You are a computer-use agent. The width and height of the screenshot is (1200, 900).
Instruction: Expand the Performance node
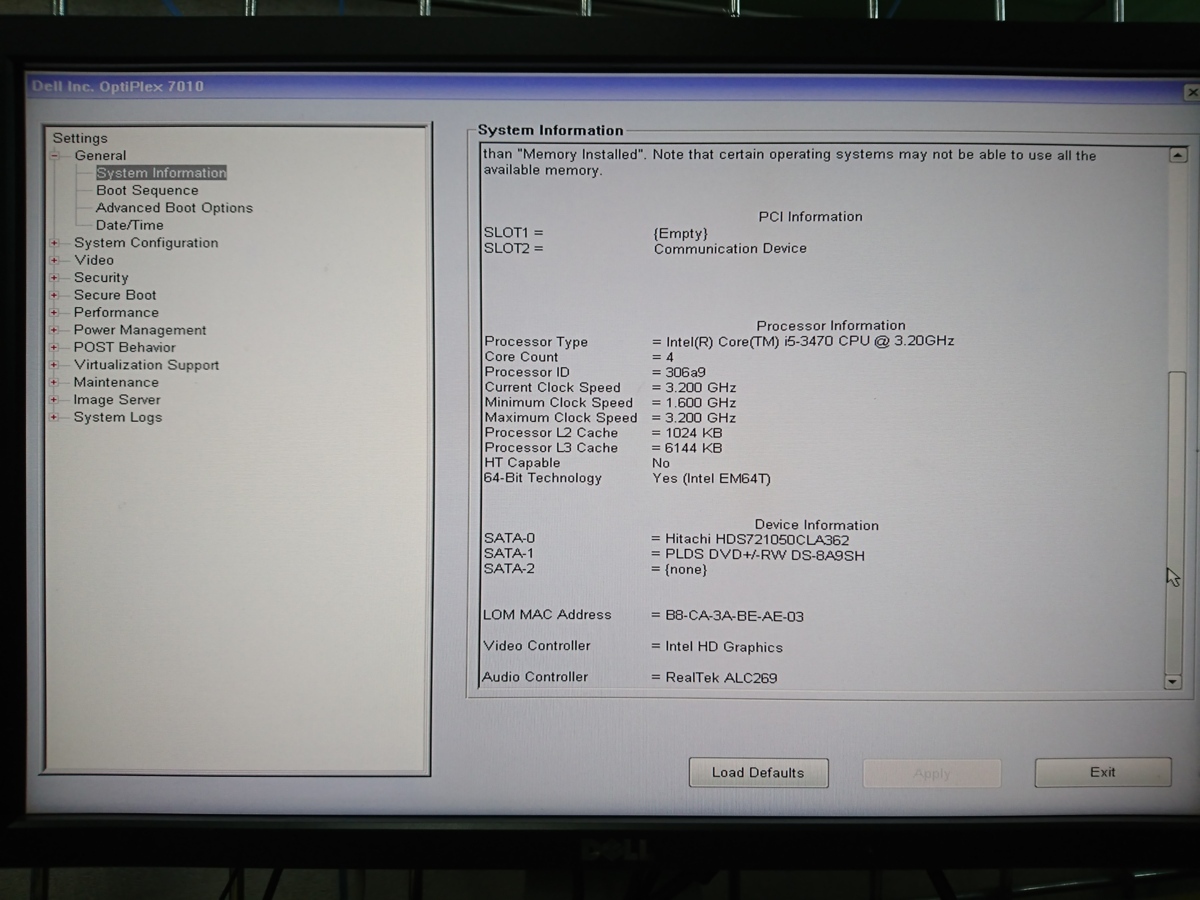coord(54,312)
